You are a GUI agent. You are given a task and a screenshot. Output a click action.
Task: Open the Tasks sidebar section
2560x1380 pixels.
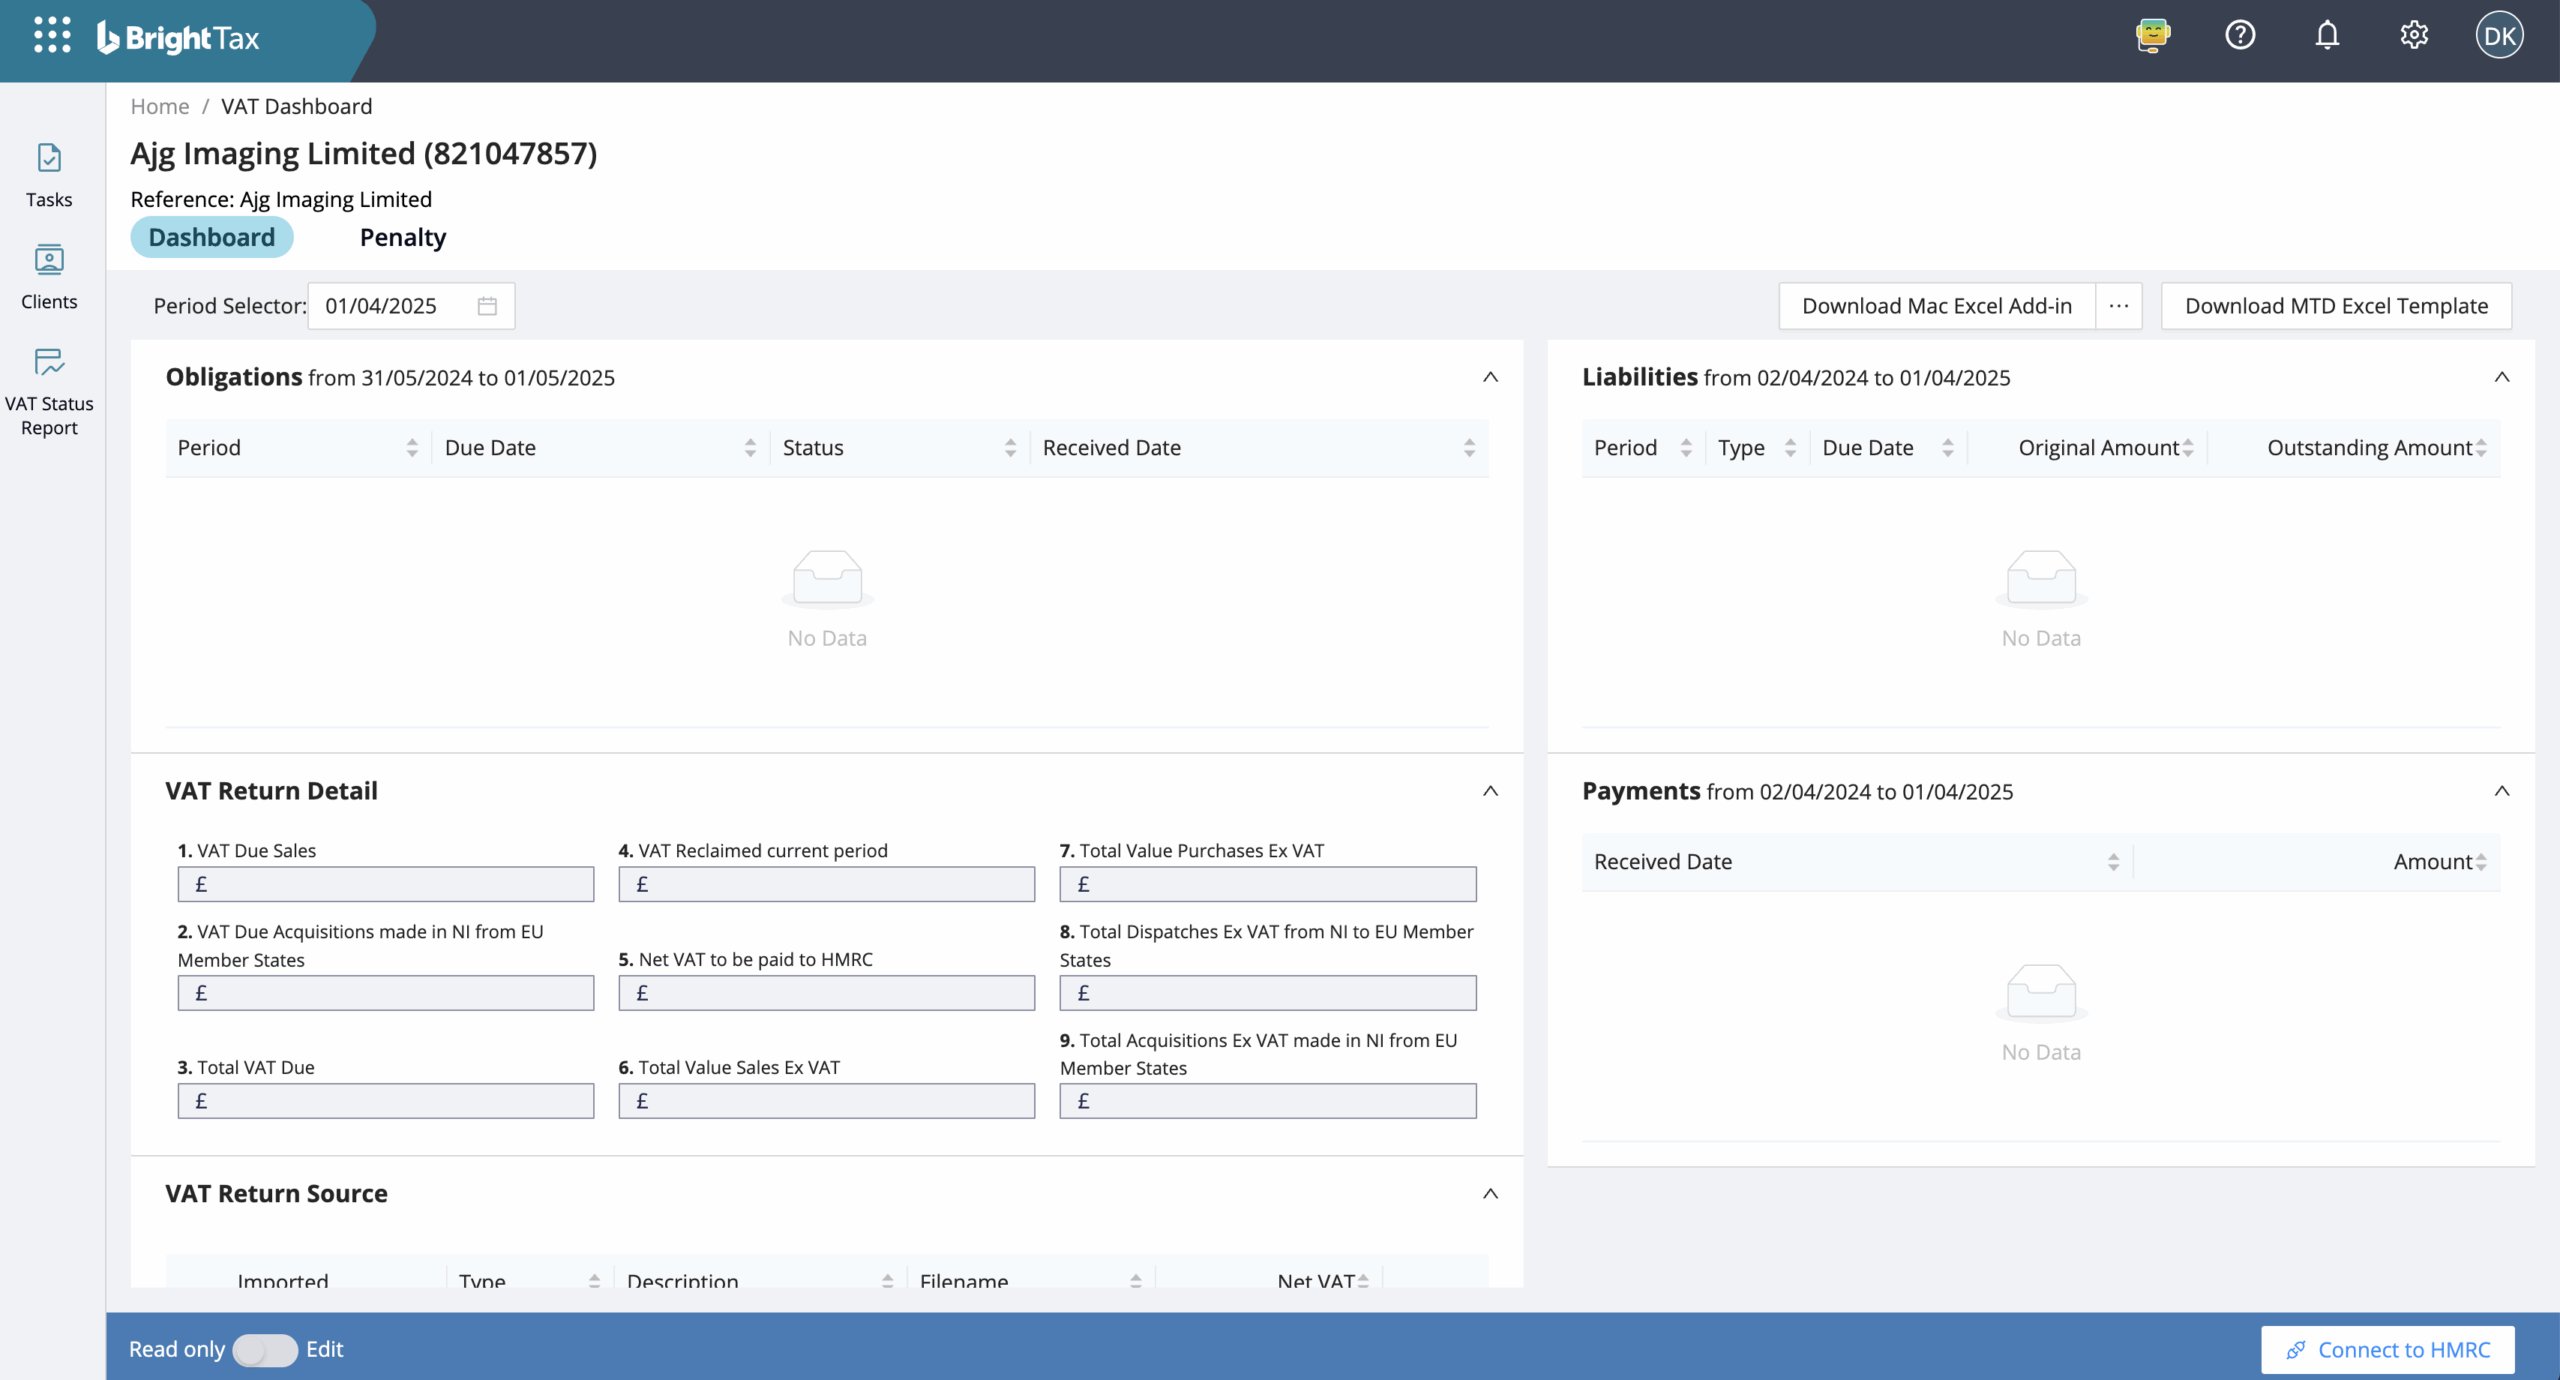[48, 175]
